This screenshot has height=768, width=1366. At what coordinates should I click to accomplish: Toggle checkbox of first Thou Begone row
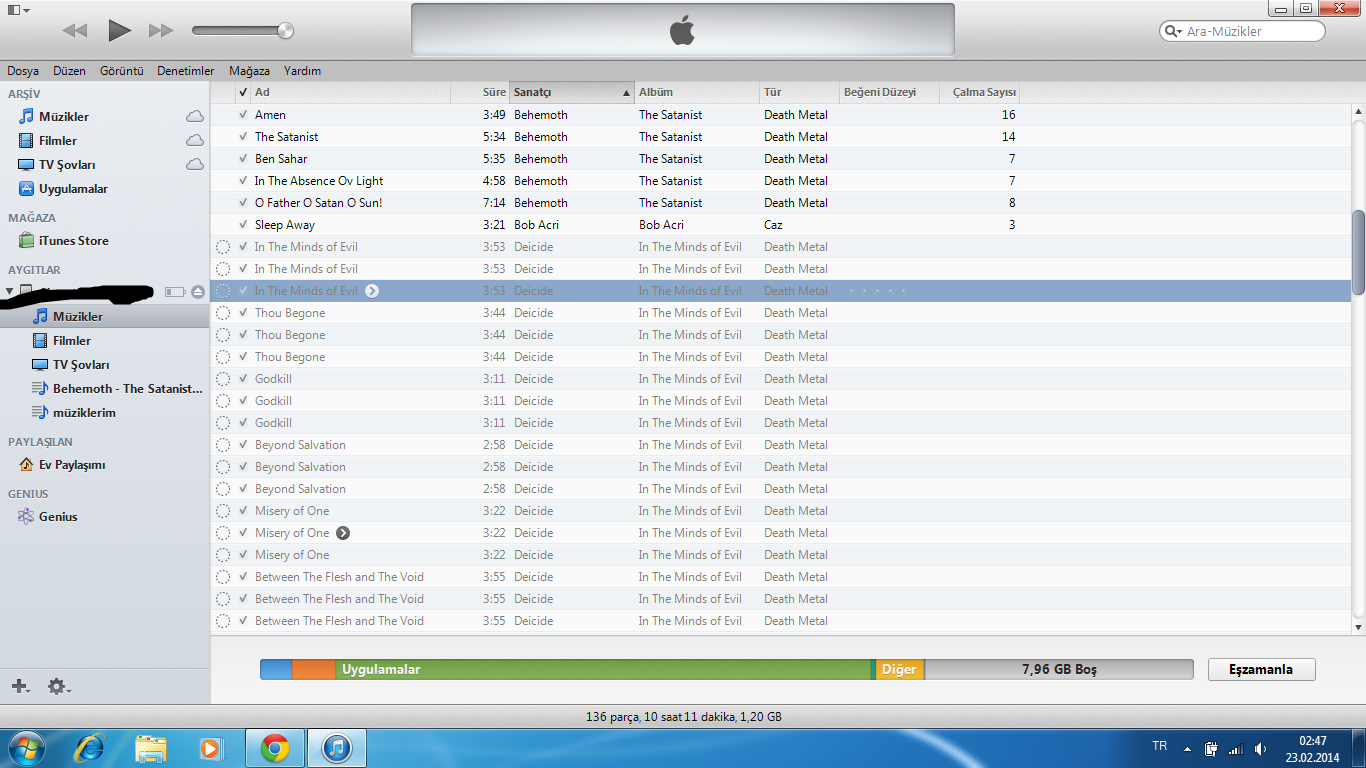(243, 313)
